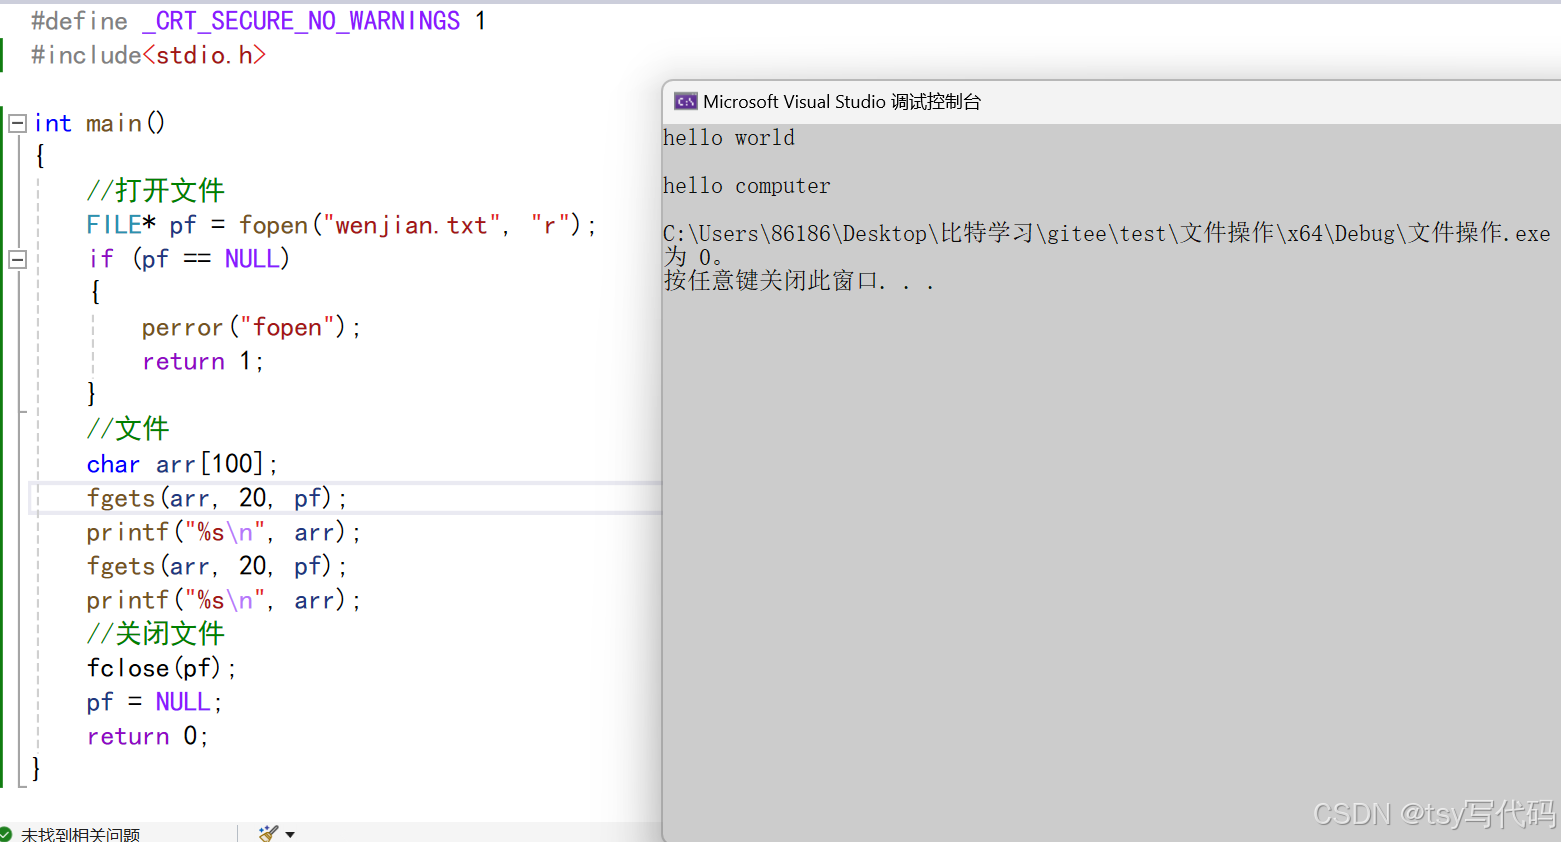Open the code cleanup dropdown arrow
1561x842 pixels.
pyautogui.click(x=290, y=834)
